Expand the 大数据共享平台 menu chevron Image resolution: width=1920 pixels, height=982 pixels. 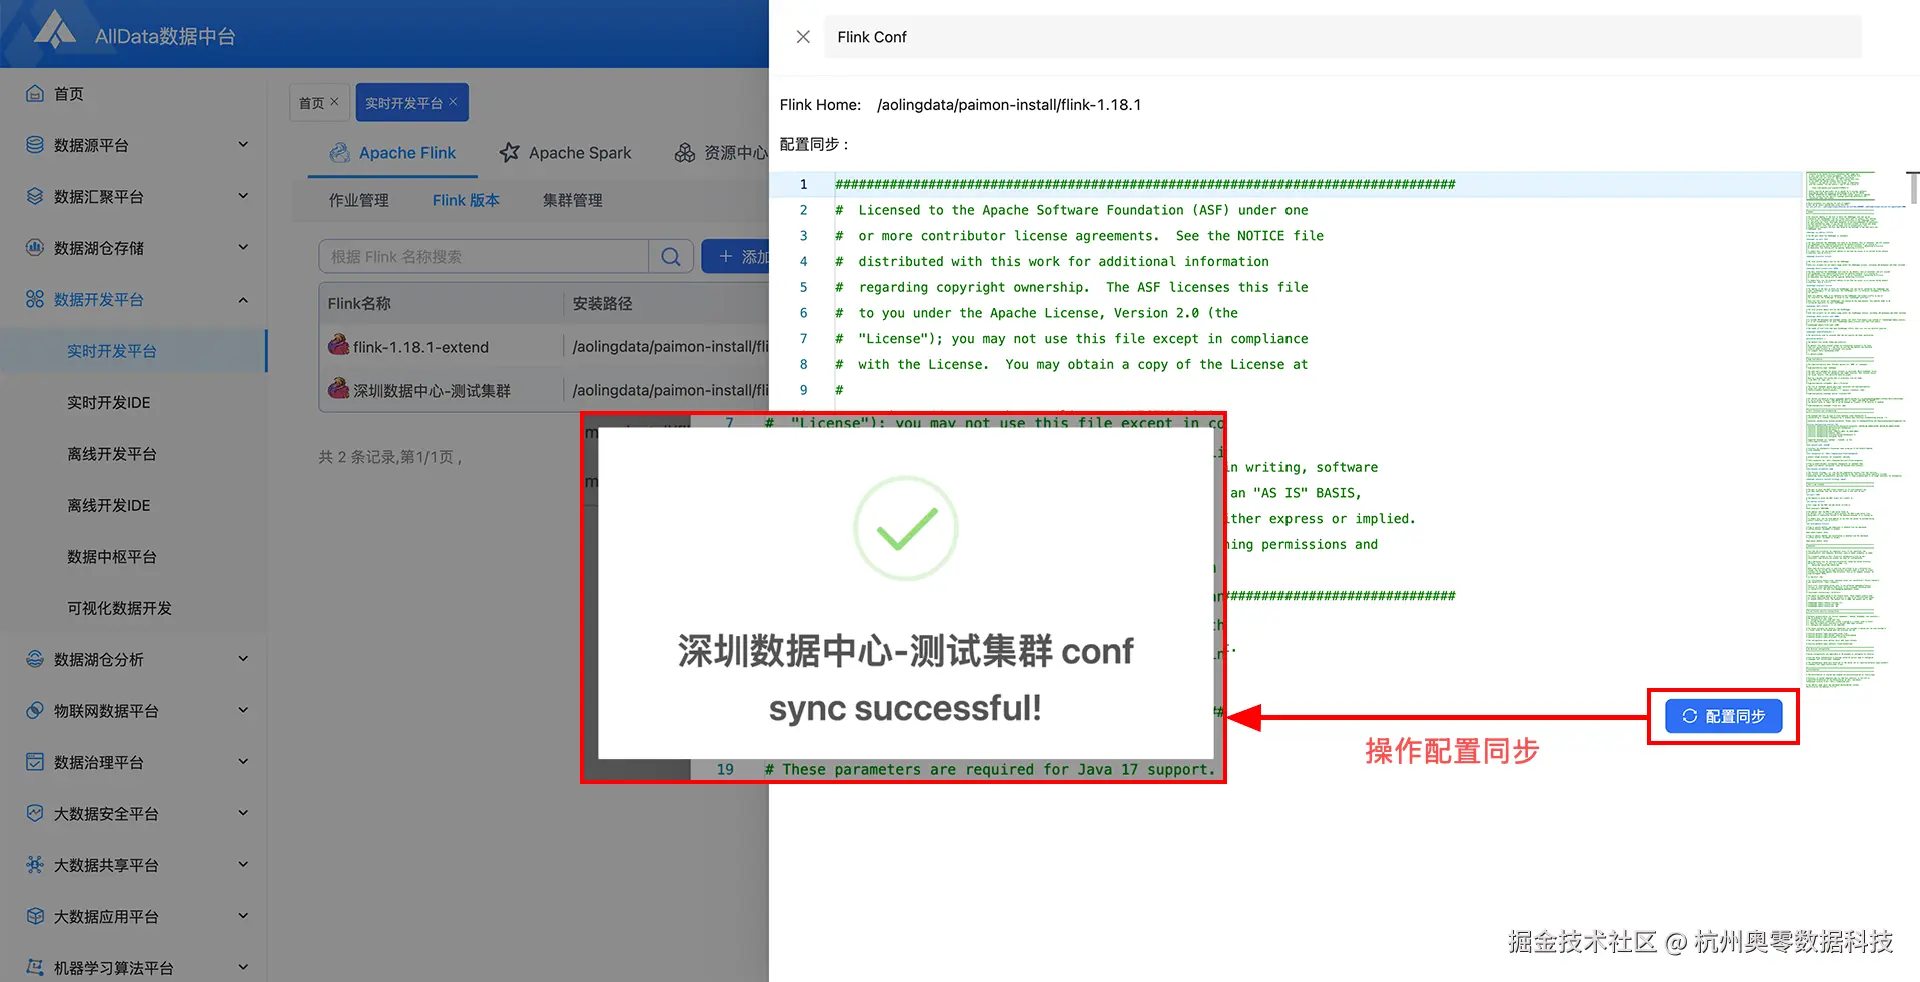[243, 865]
